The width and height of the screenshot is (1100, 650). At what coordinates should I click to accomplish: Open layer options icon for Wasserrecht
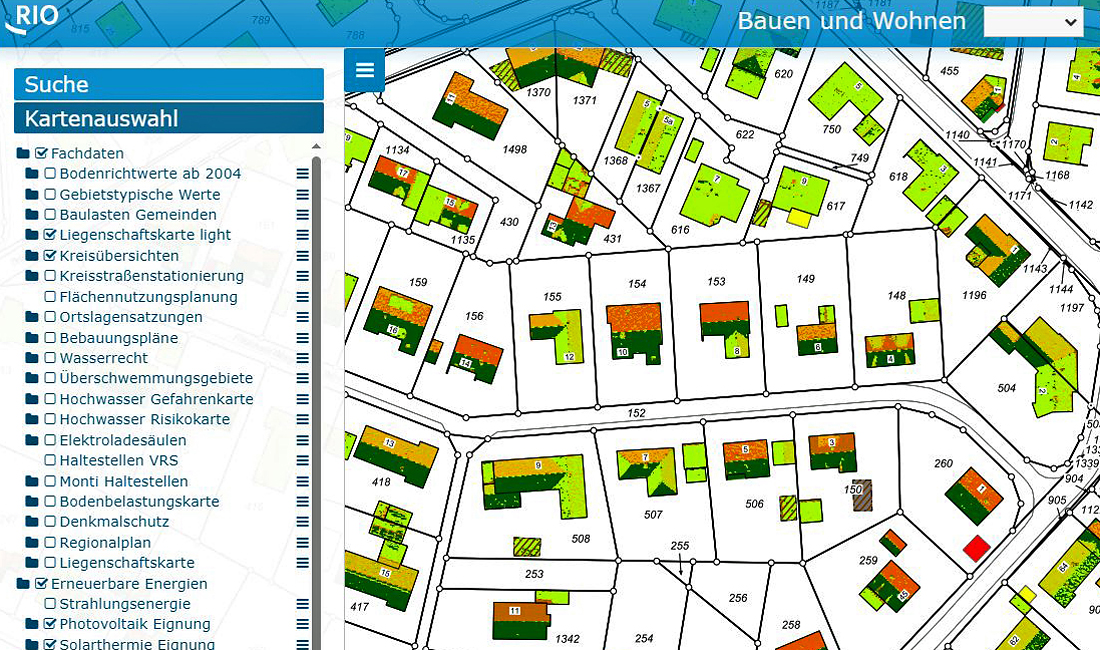[302, 358]
